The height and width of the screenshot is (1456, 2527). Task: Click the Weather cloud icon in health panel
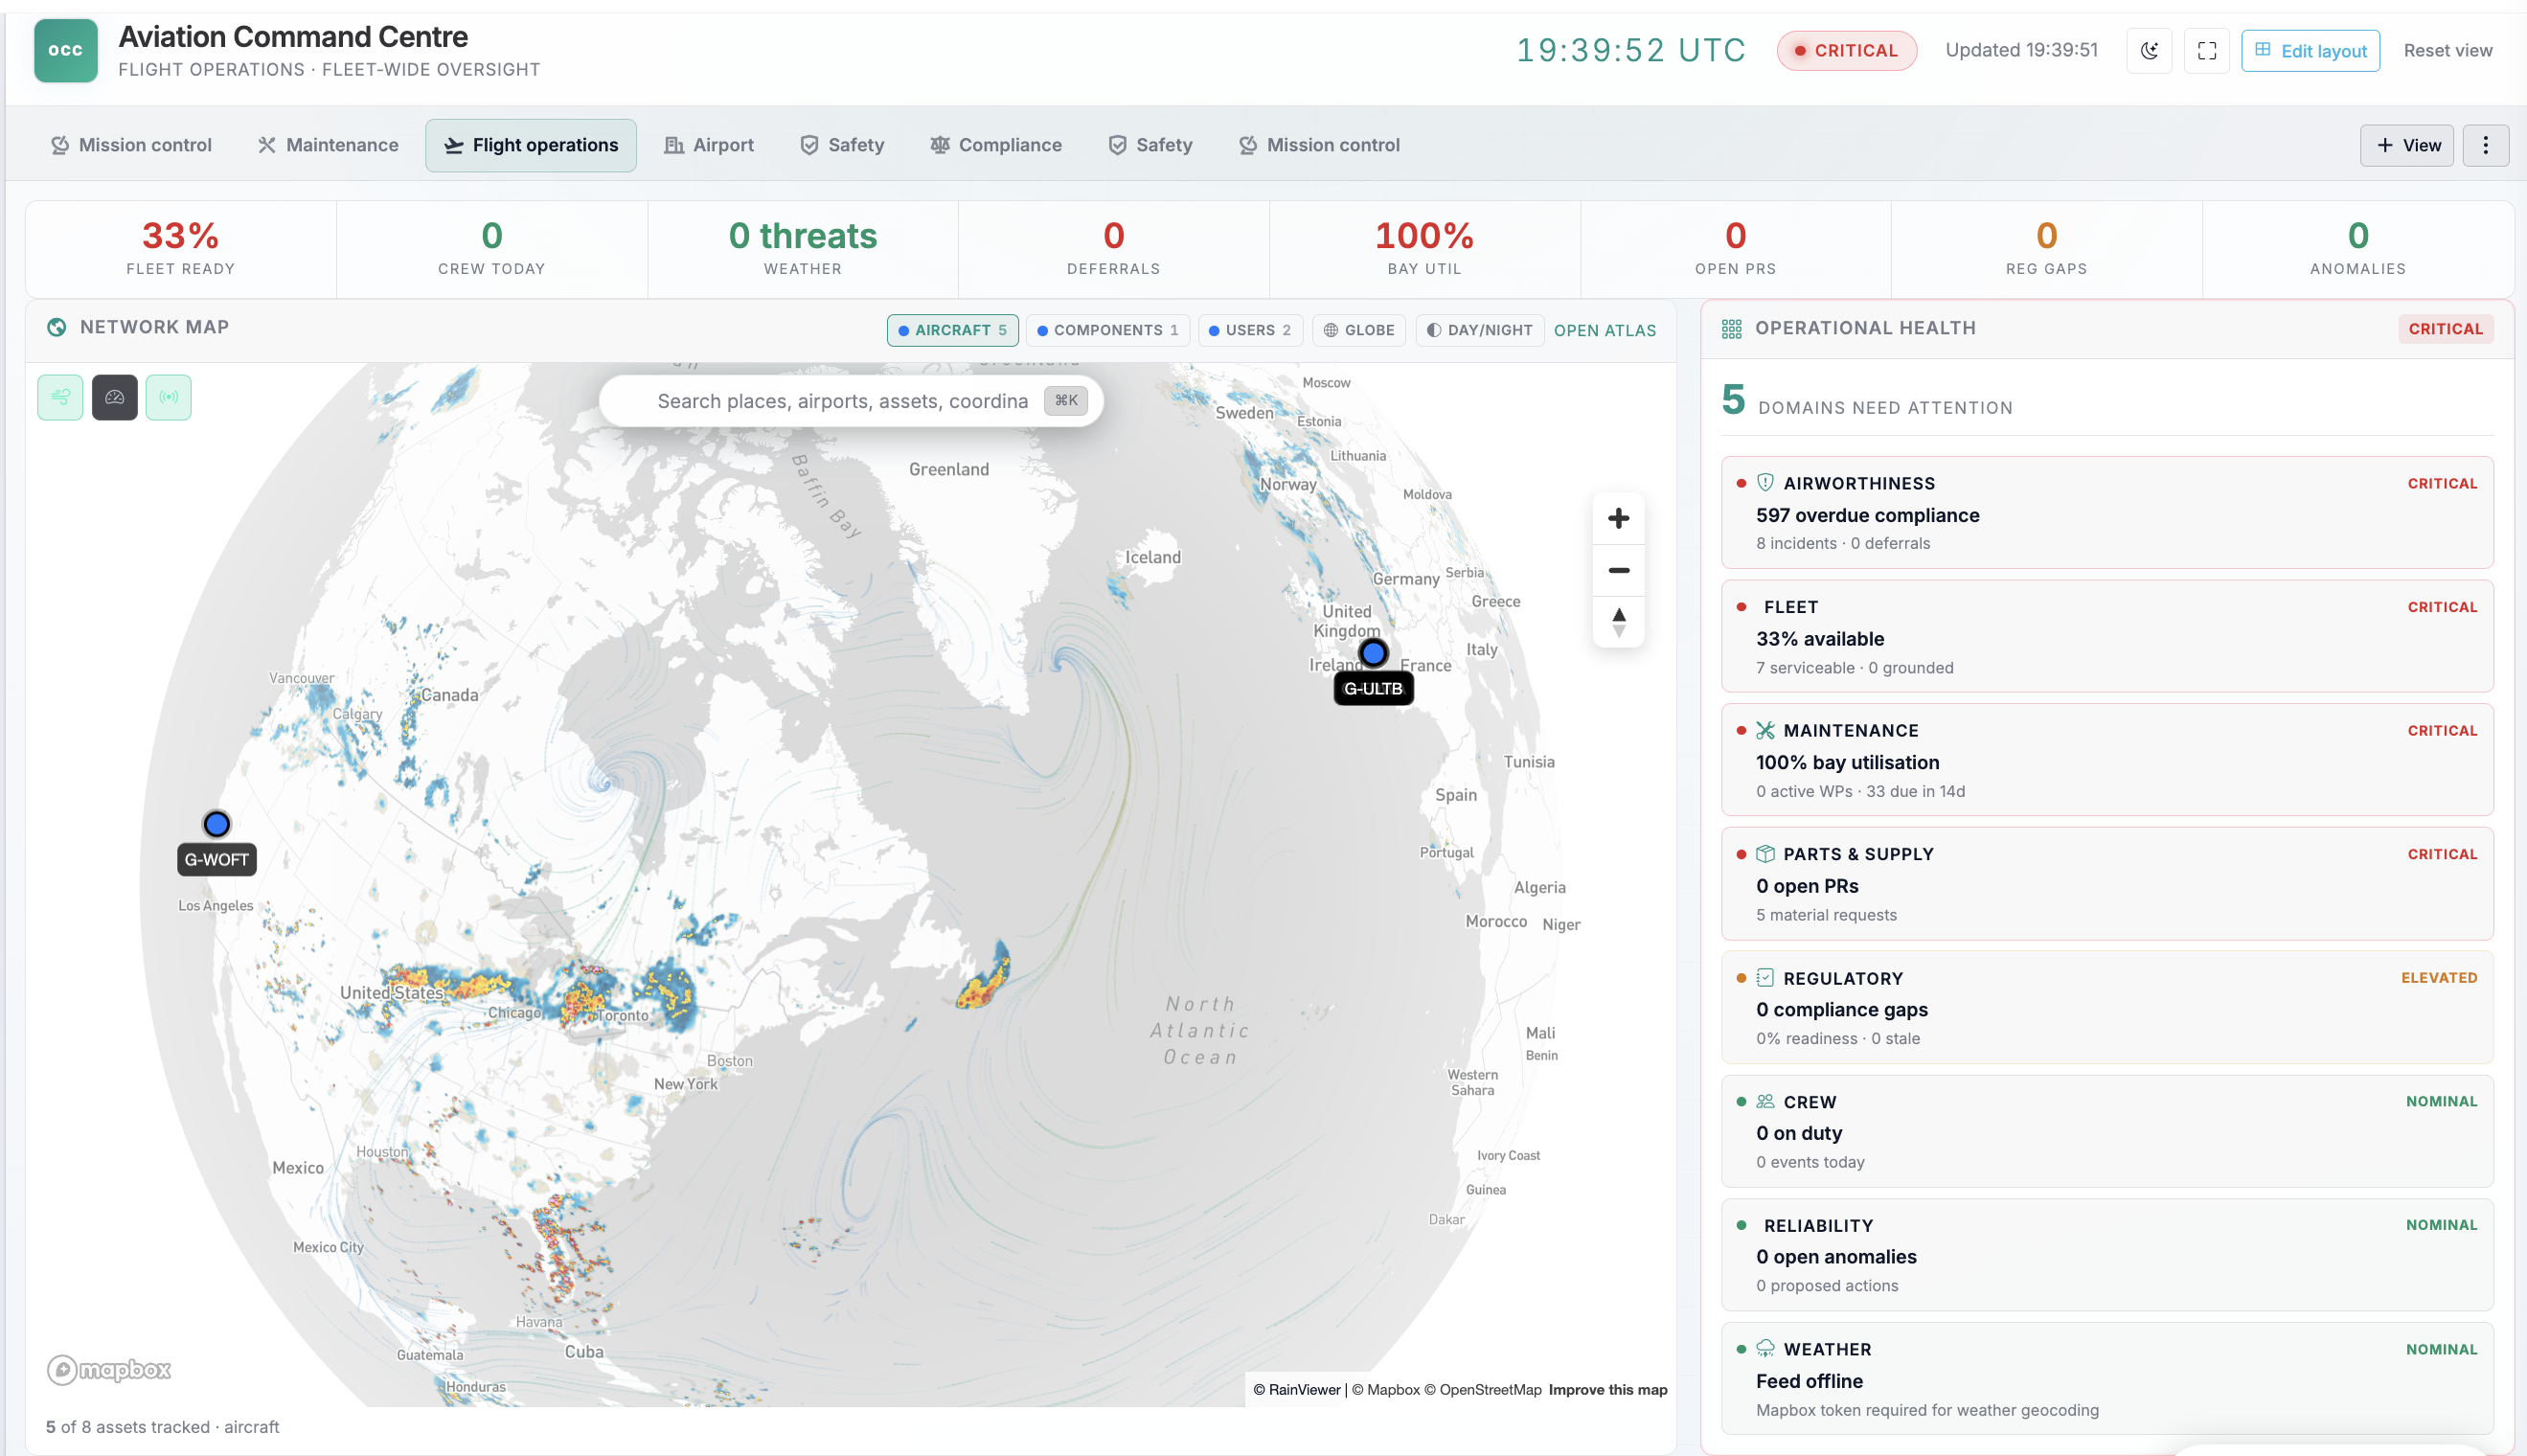pos(1765,1349)
